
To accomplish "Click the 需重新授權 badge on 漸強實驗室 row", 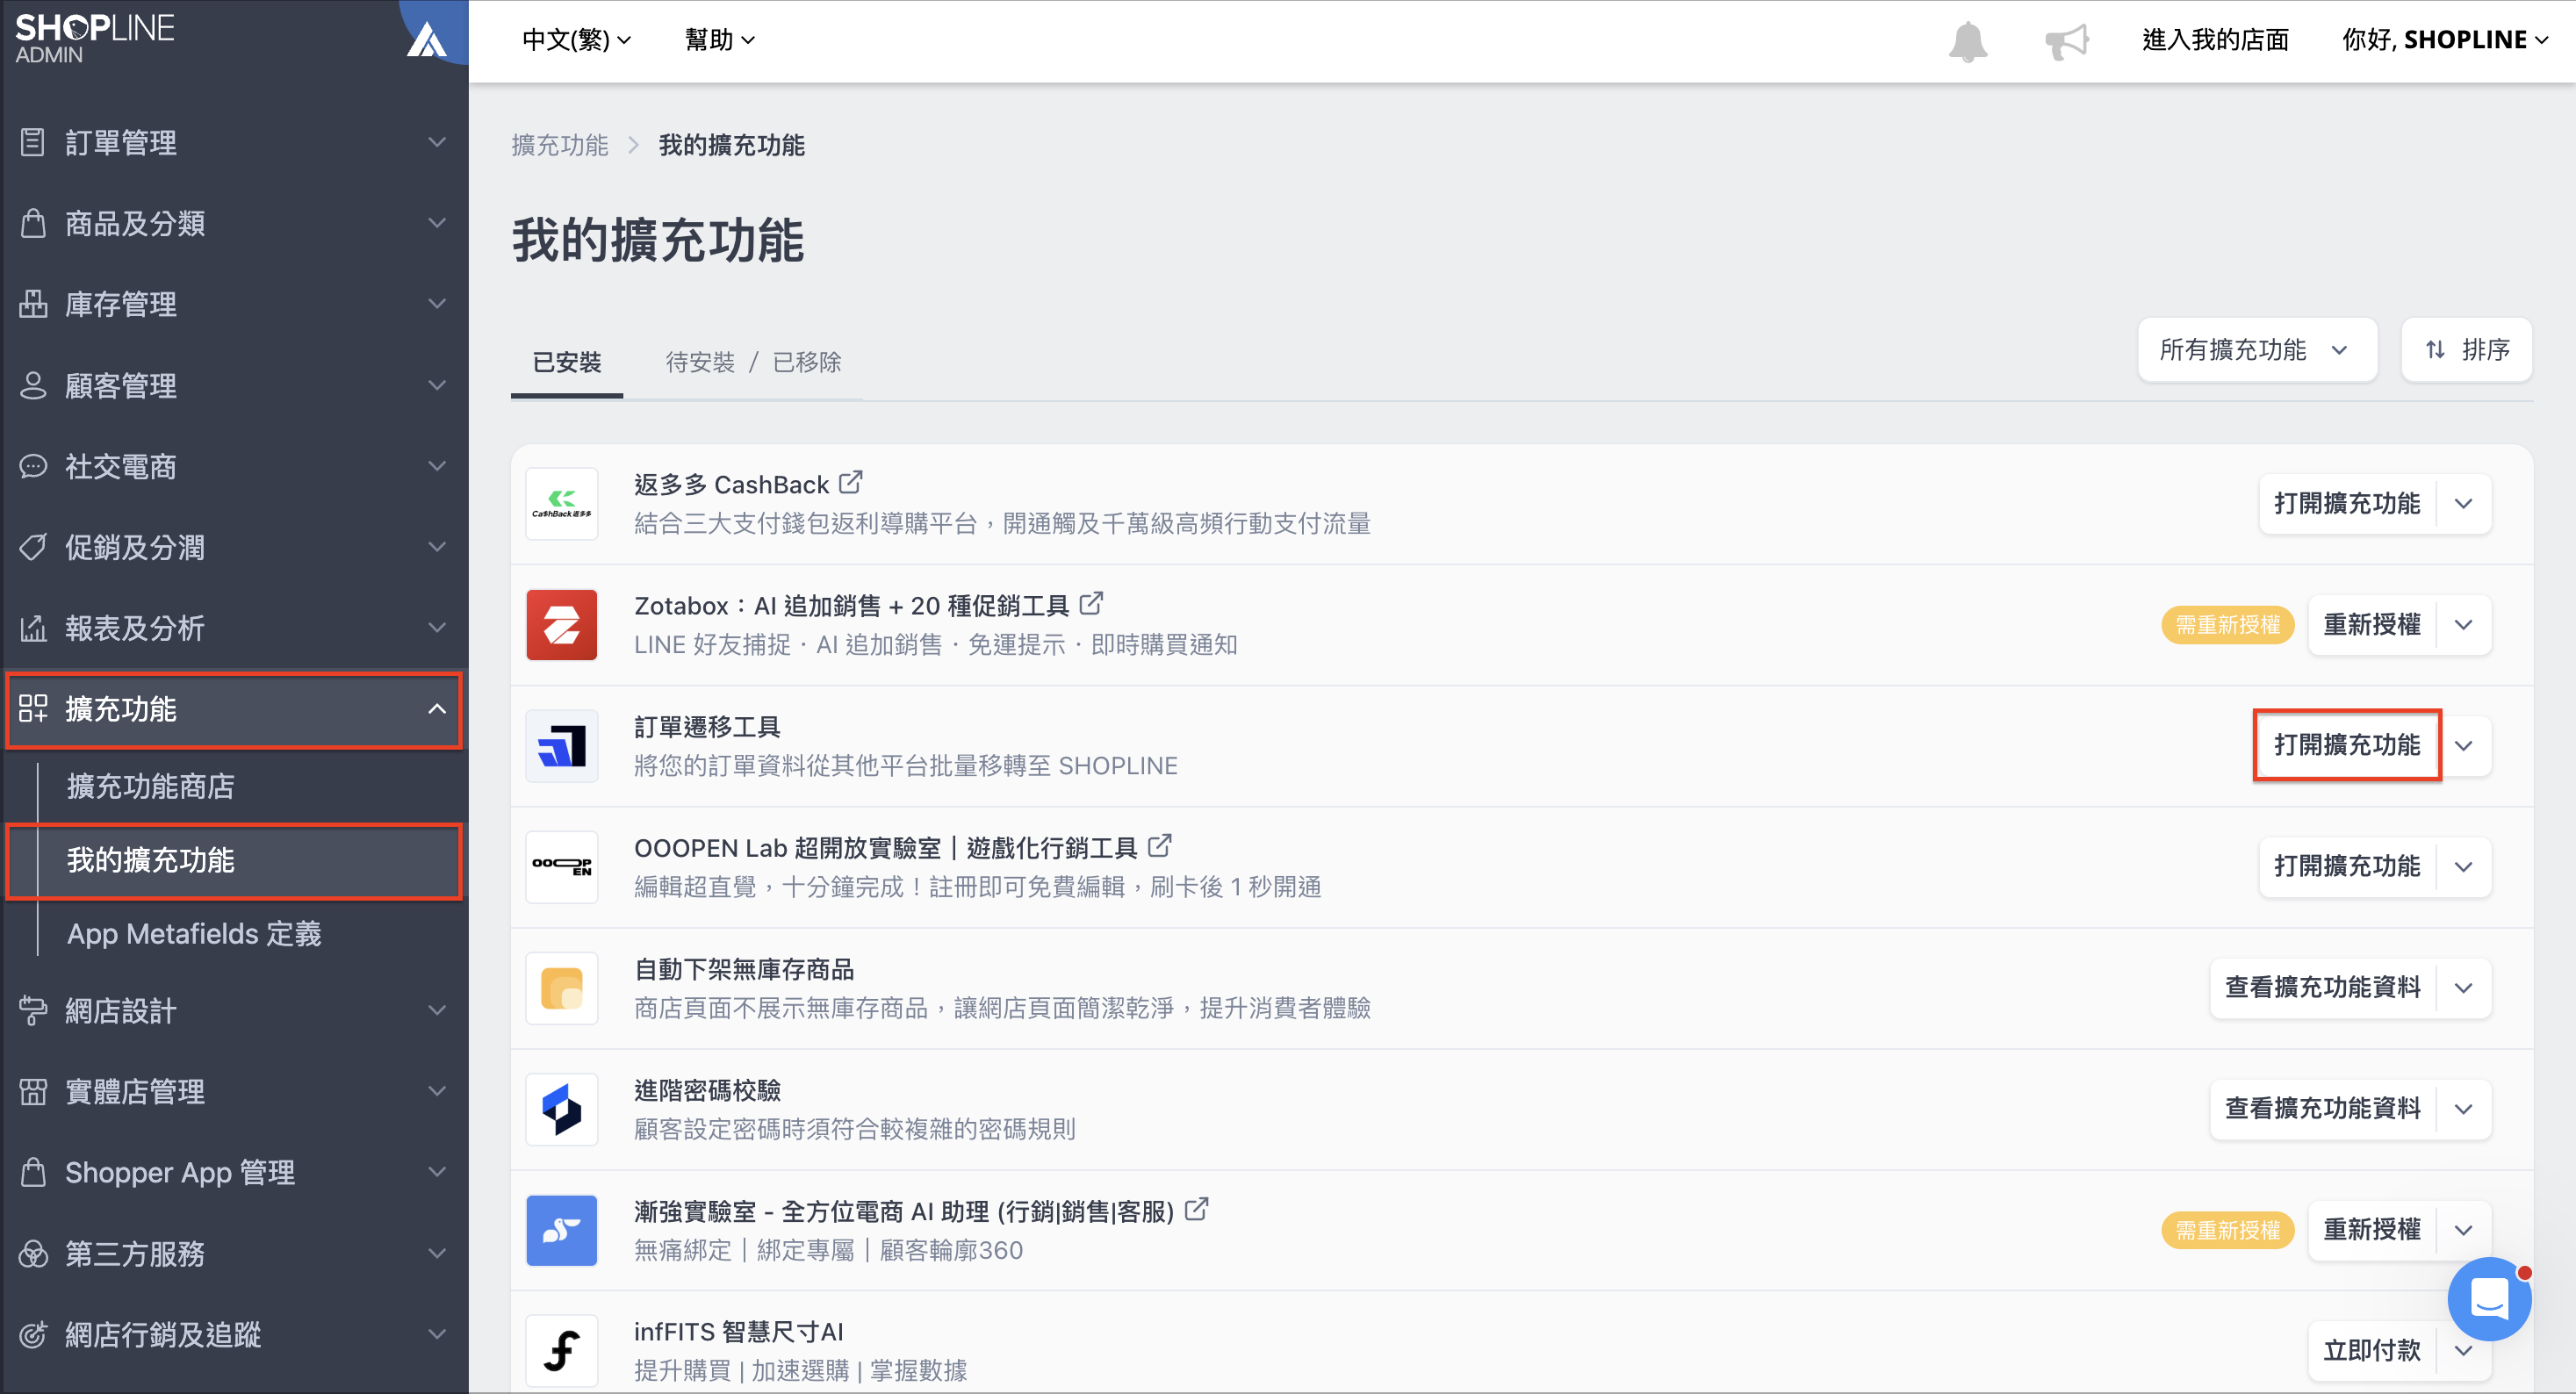I will pos(2227,1230).
